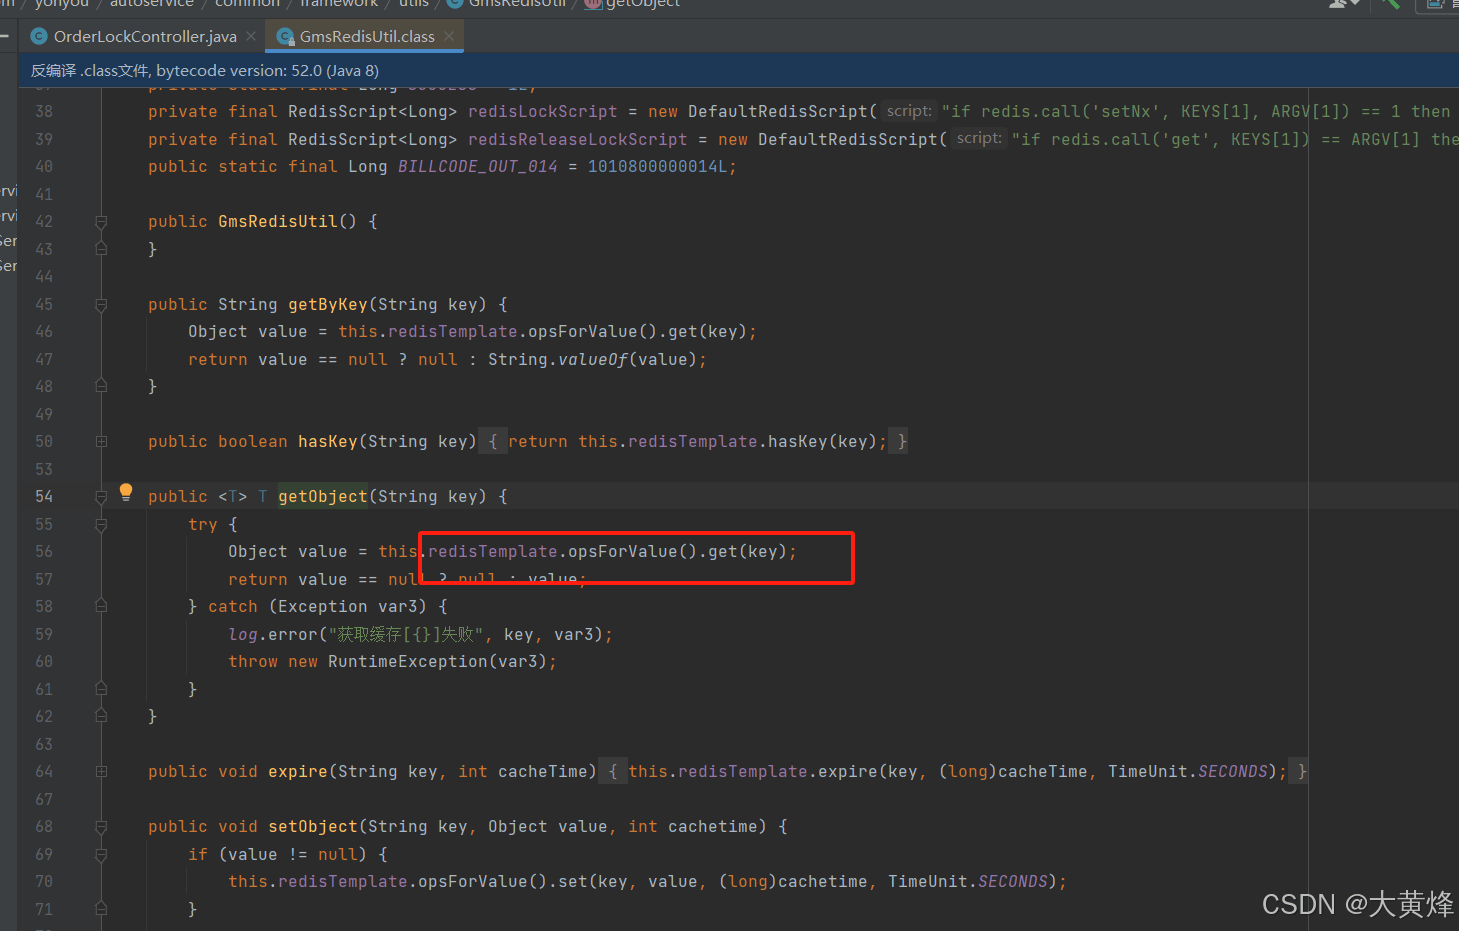Collapse the getObject method at line 54

[101, 496]
